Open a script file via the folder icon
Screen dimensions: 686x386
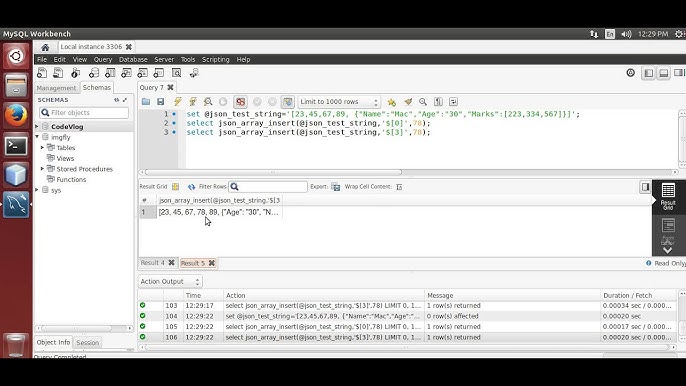[x=146, y=102]
